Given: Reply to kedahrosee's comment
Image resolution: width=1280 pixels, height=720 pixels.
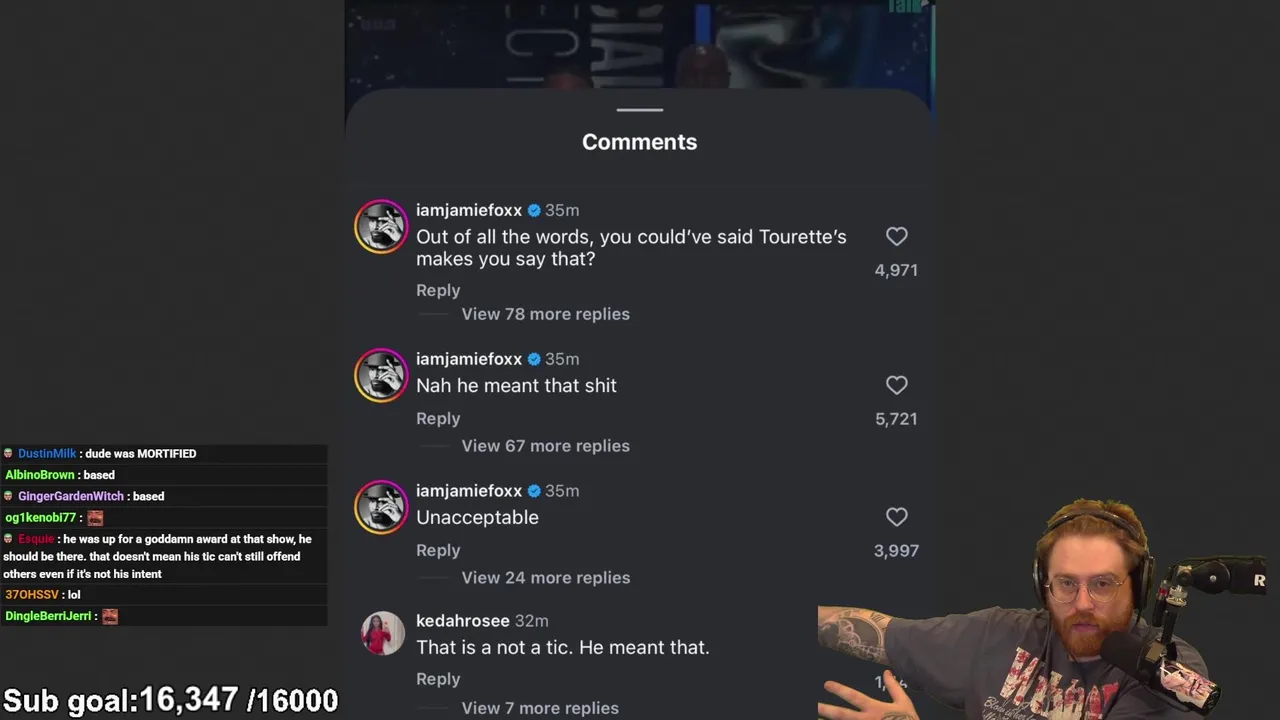Looking at the screenshot, I should tap(438, 679).
